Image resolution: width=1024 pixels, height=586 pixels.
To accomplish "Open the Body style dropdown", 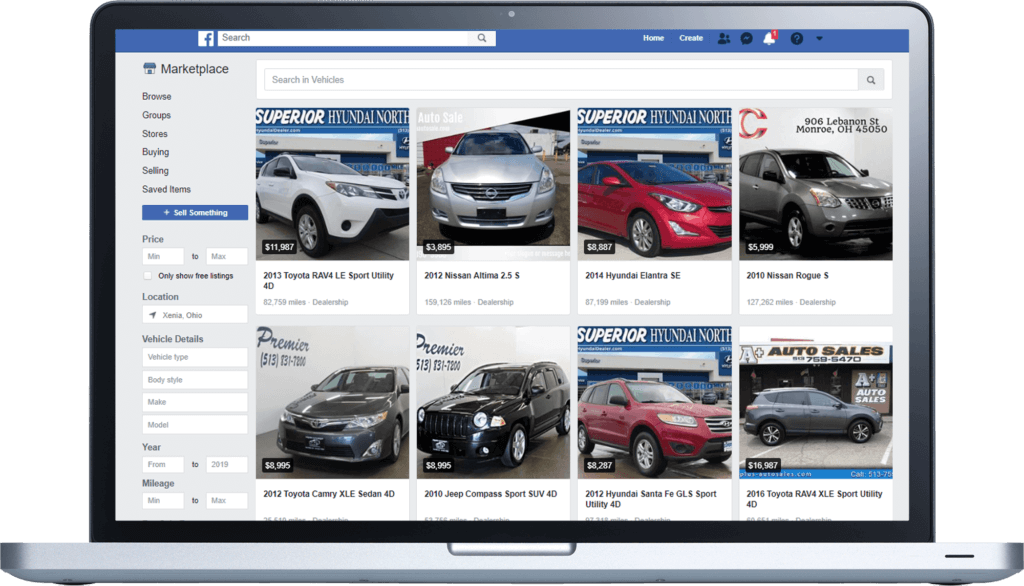I will [195, 380].
